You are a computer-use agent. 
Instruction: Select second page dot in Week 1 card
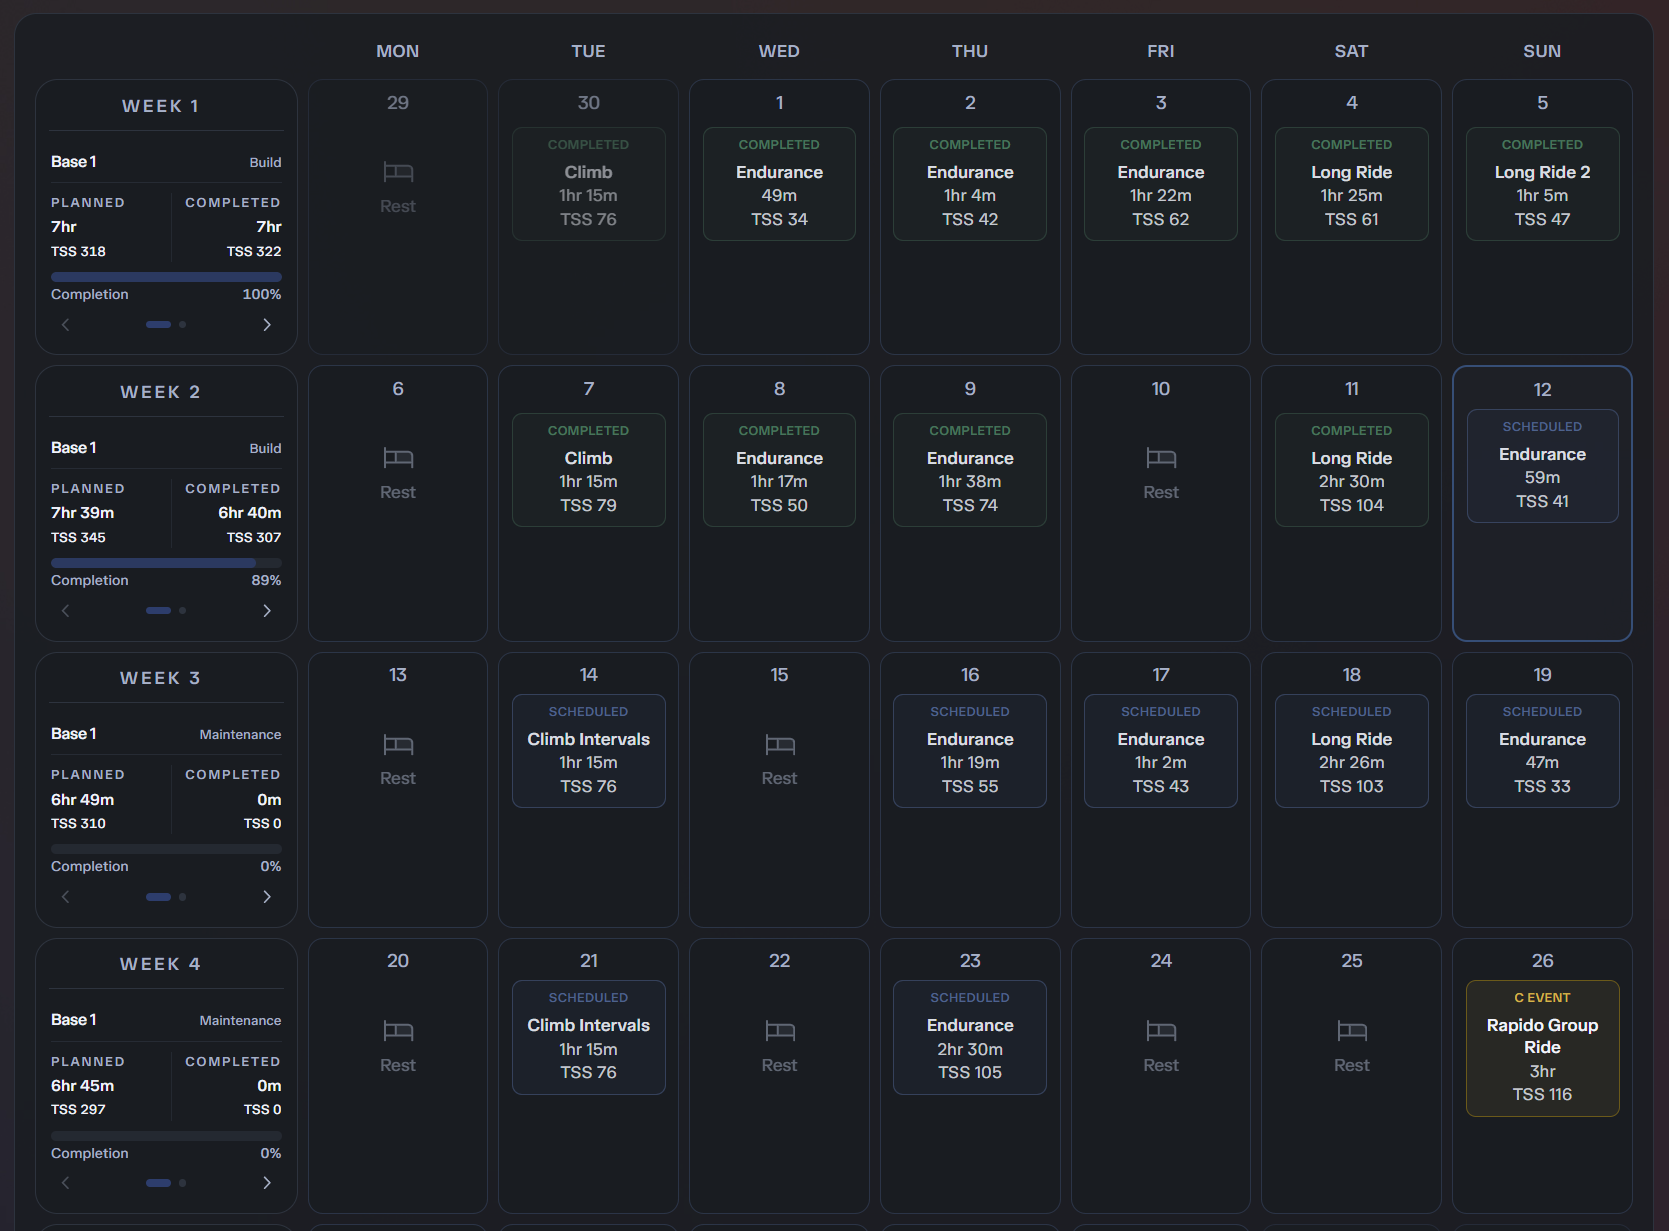182,325
